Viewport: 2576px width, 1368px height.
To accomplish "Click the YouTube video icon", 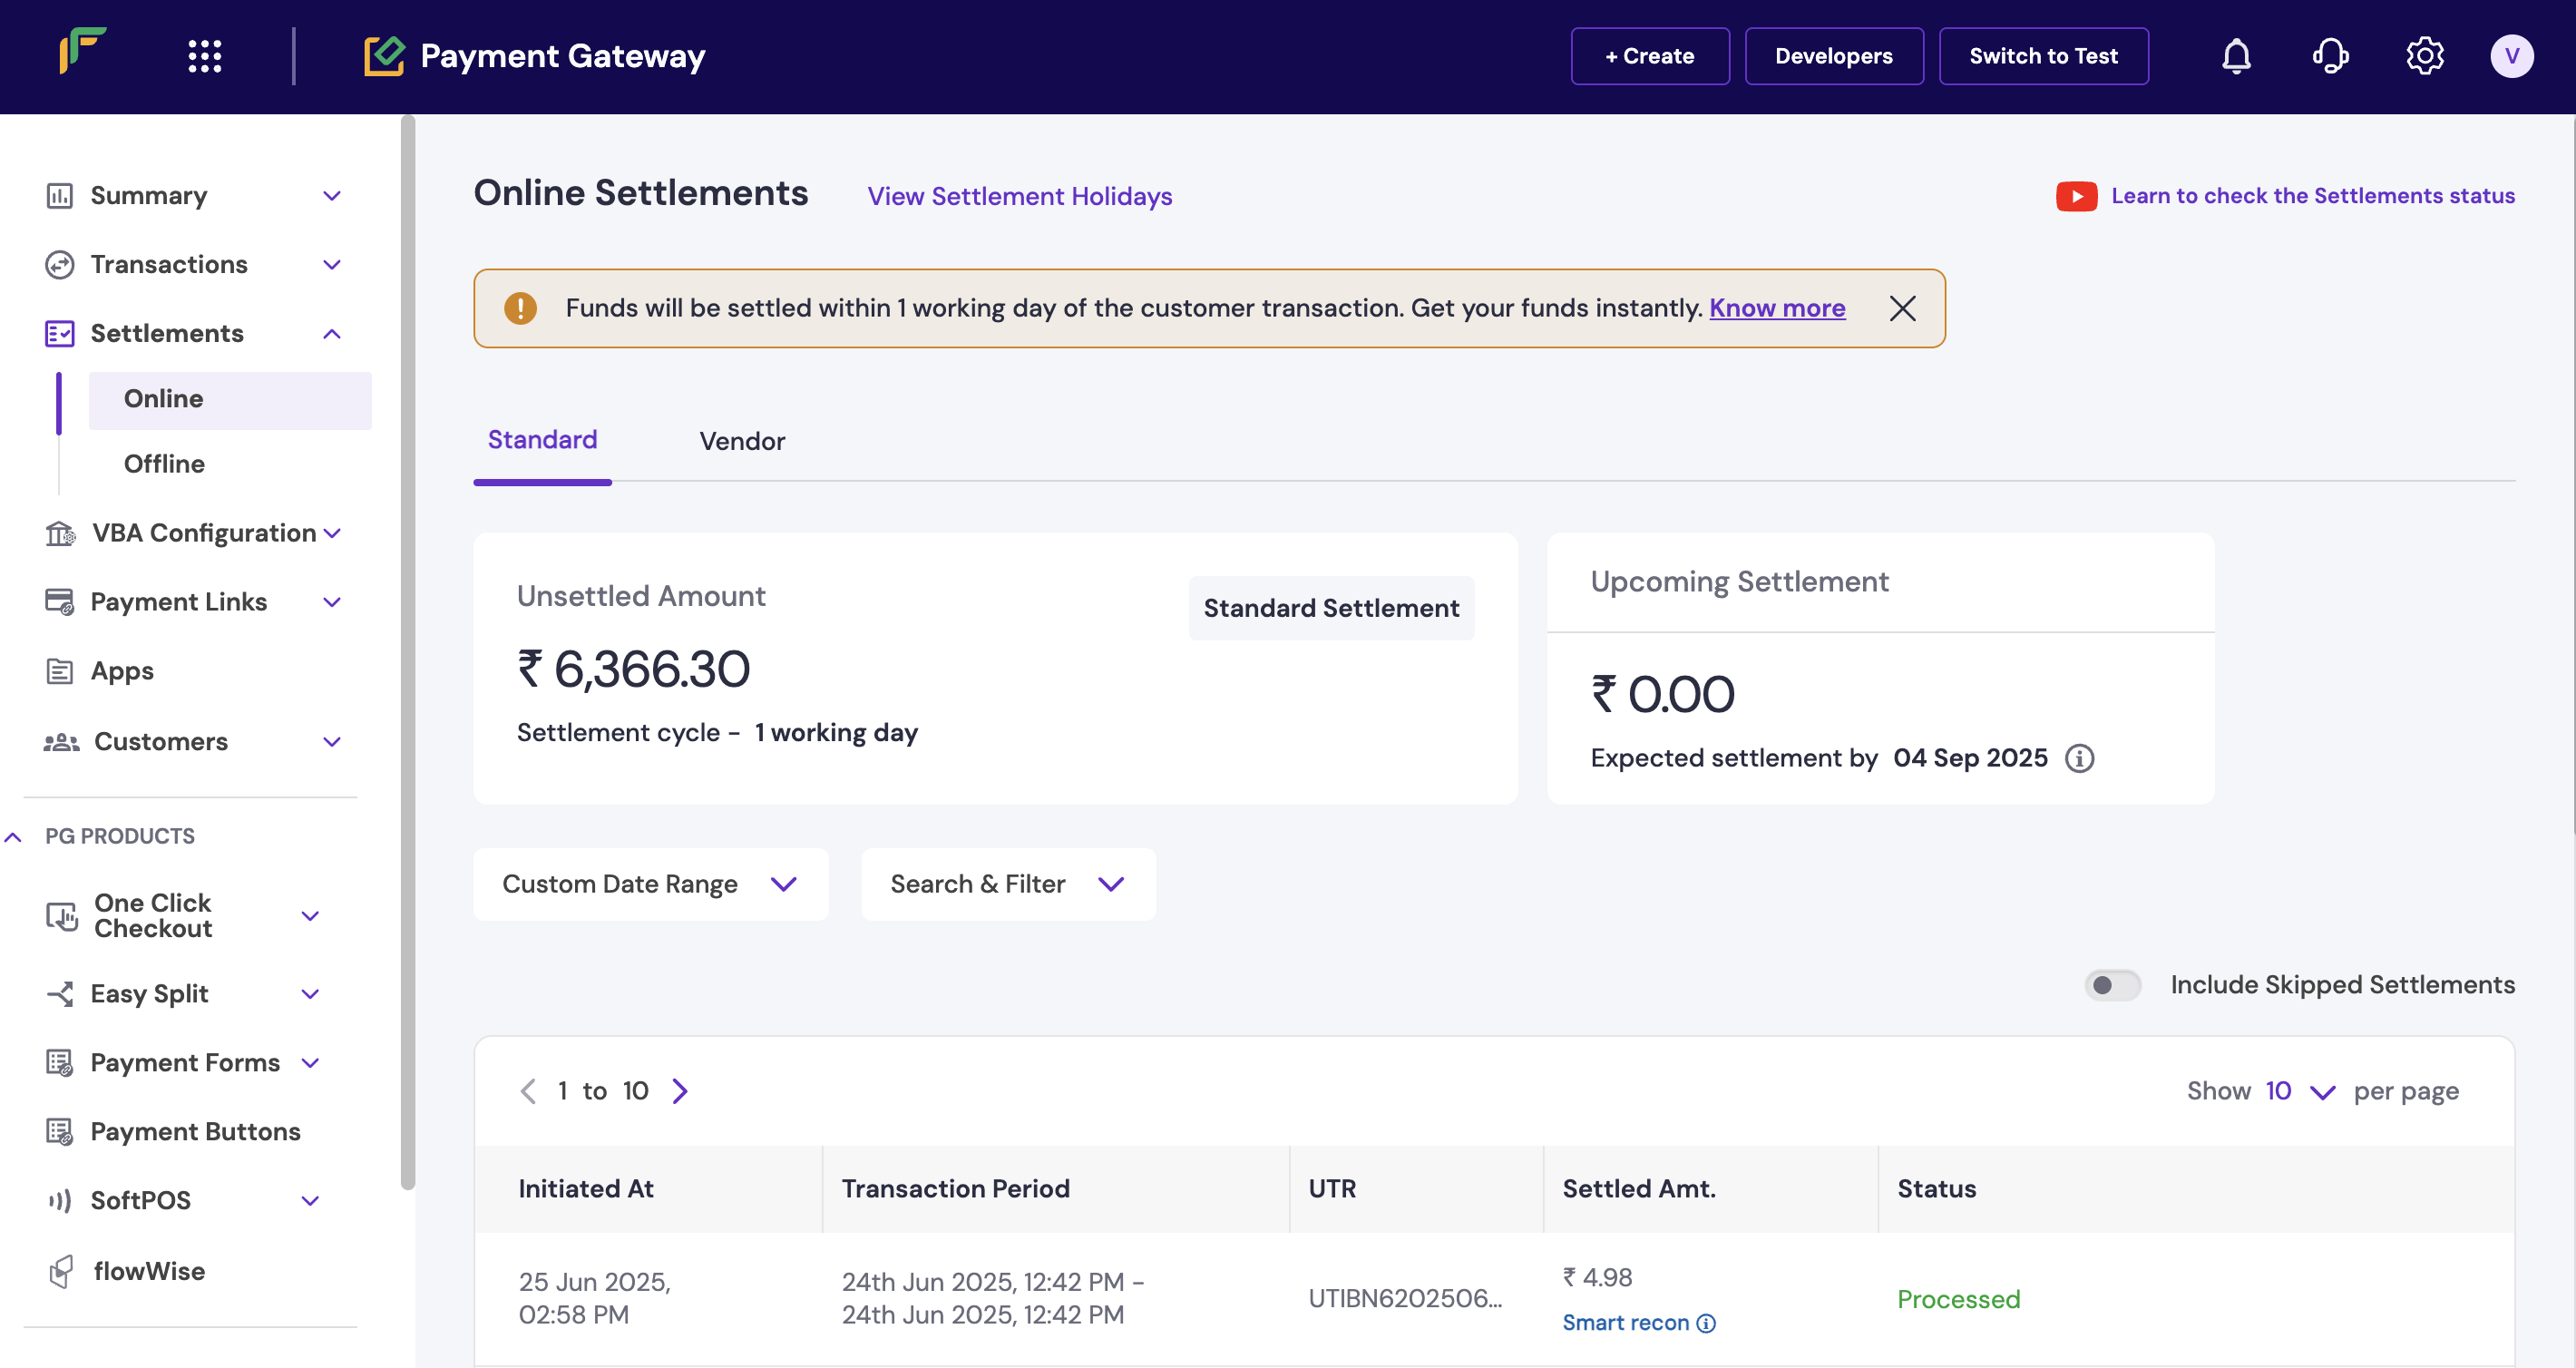I will coord(2076,196).
